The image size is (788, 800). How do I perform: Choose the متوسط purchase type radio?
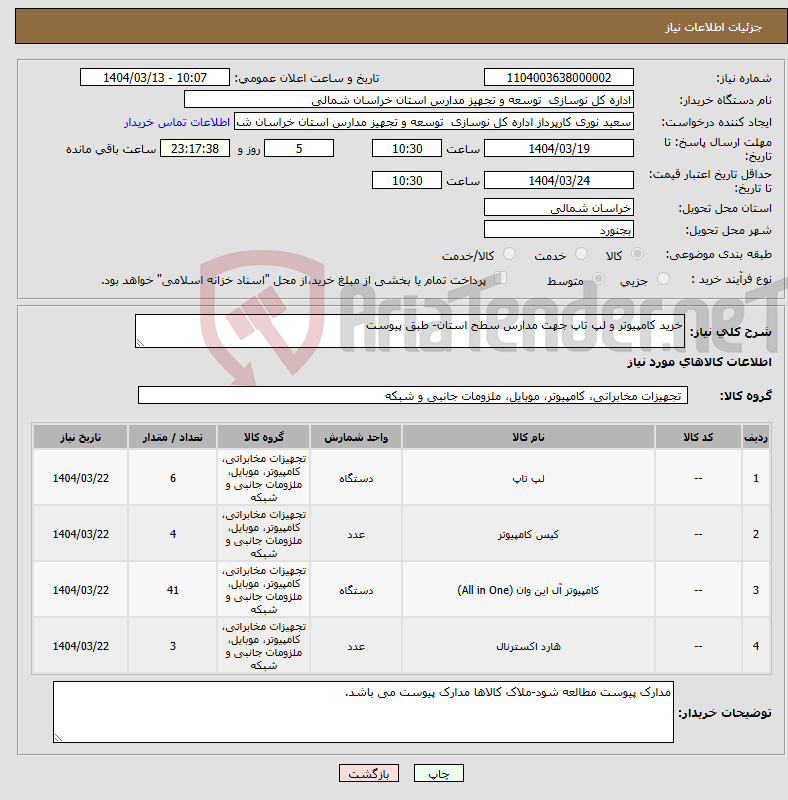[599, 279]
